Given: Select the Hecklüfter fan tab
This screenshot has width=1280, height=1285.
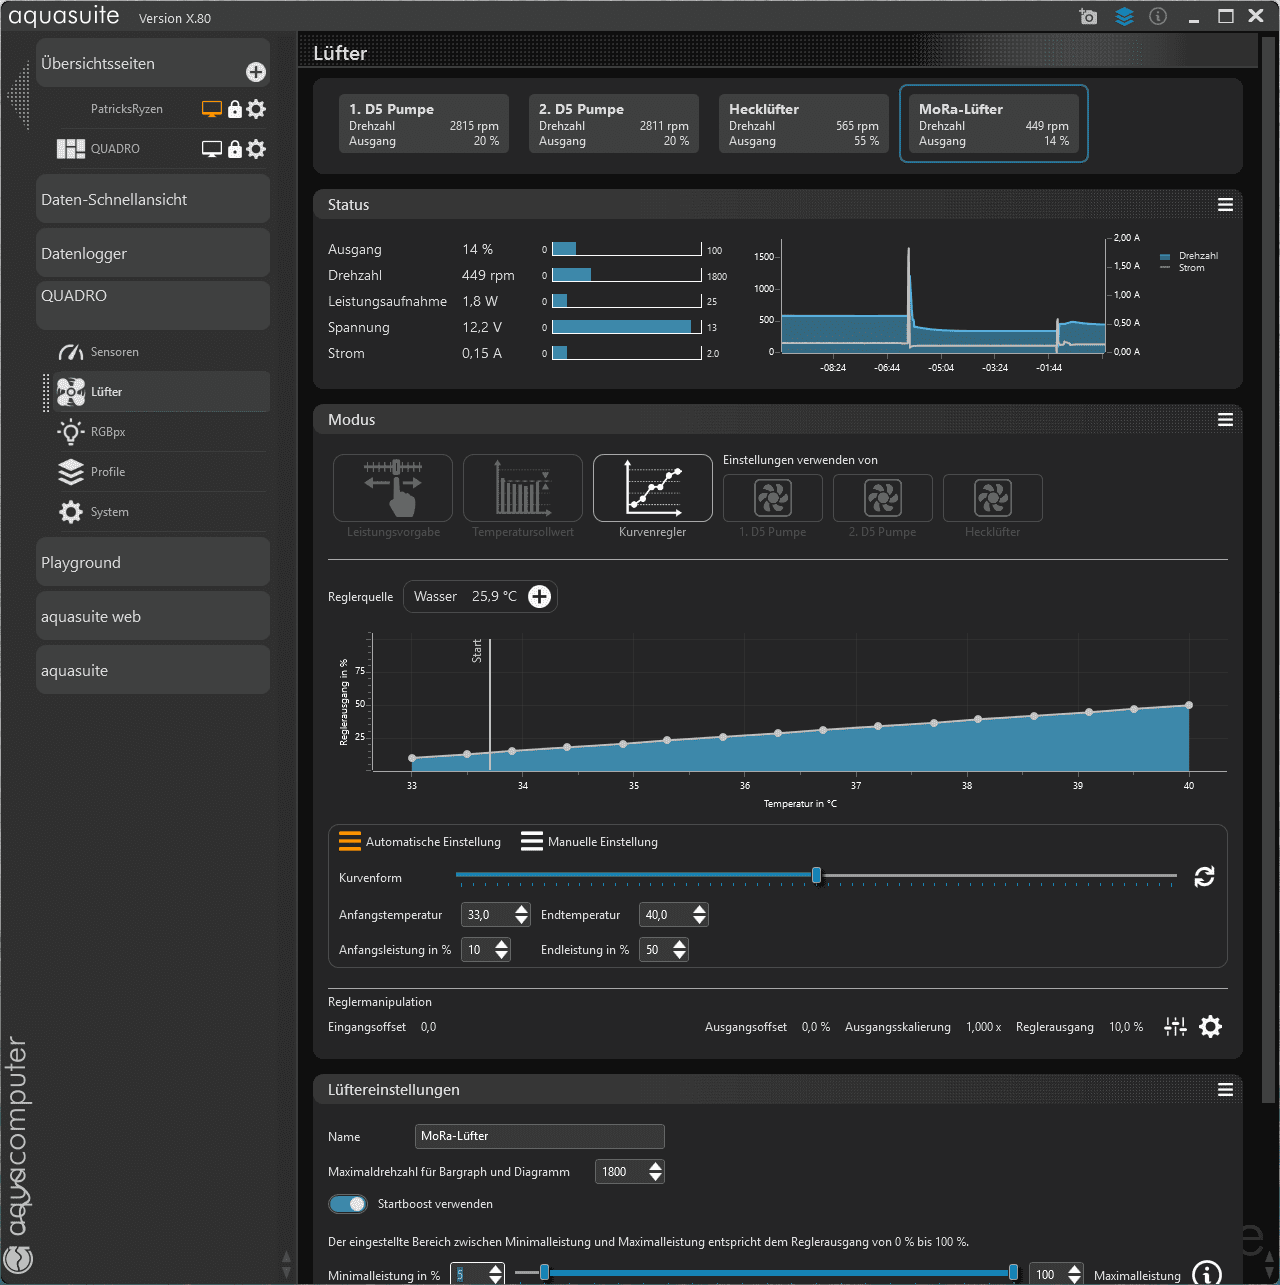Looking at the screenshot, I should pos(804,124).
